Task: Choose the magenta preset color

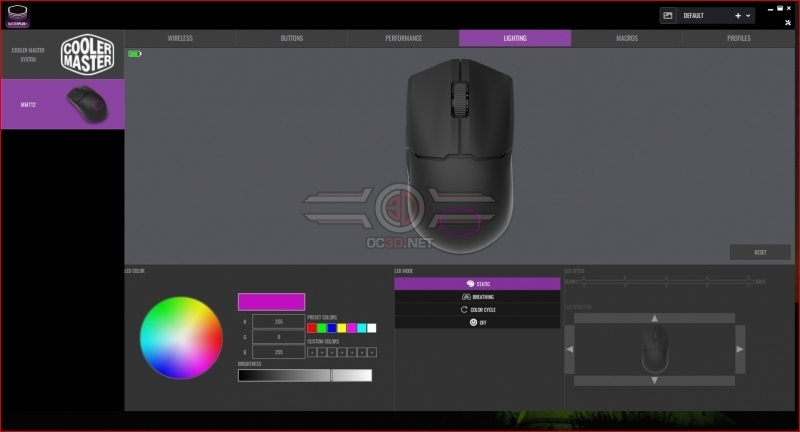Action: 352,328
